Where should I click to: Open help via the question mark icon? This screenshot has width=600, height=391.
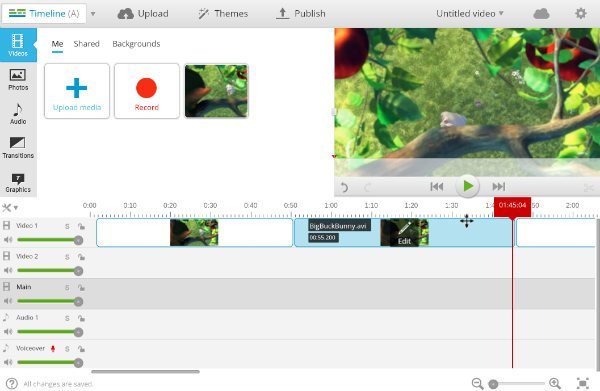pos(11,383)
